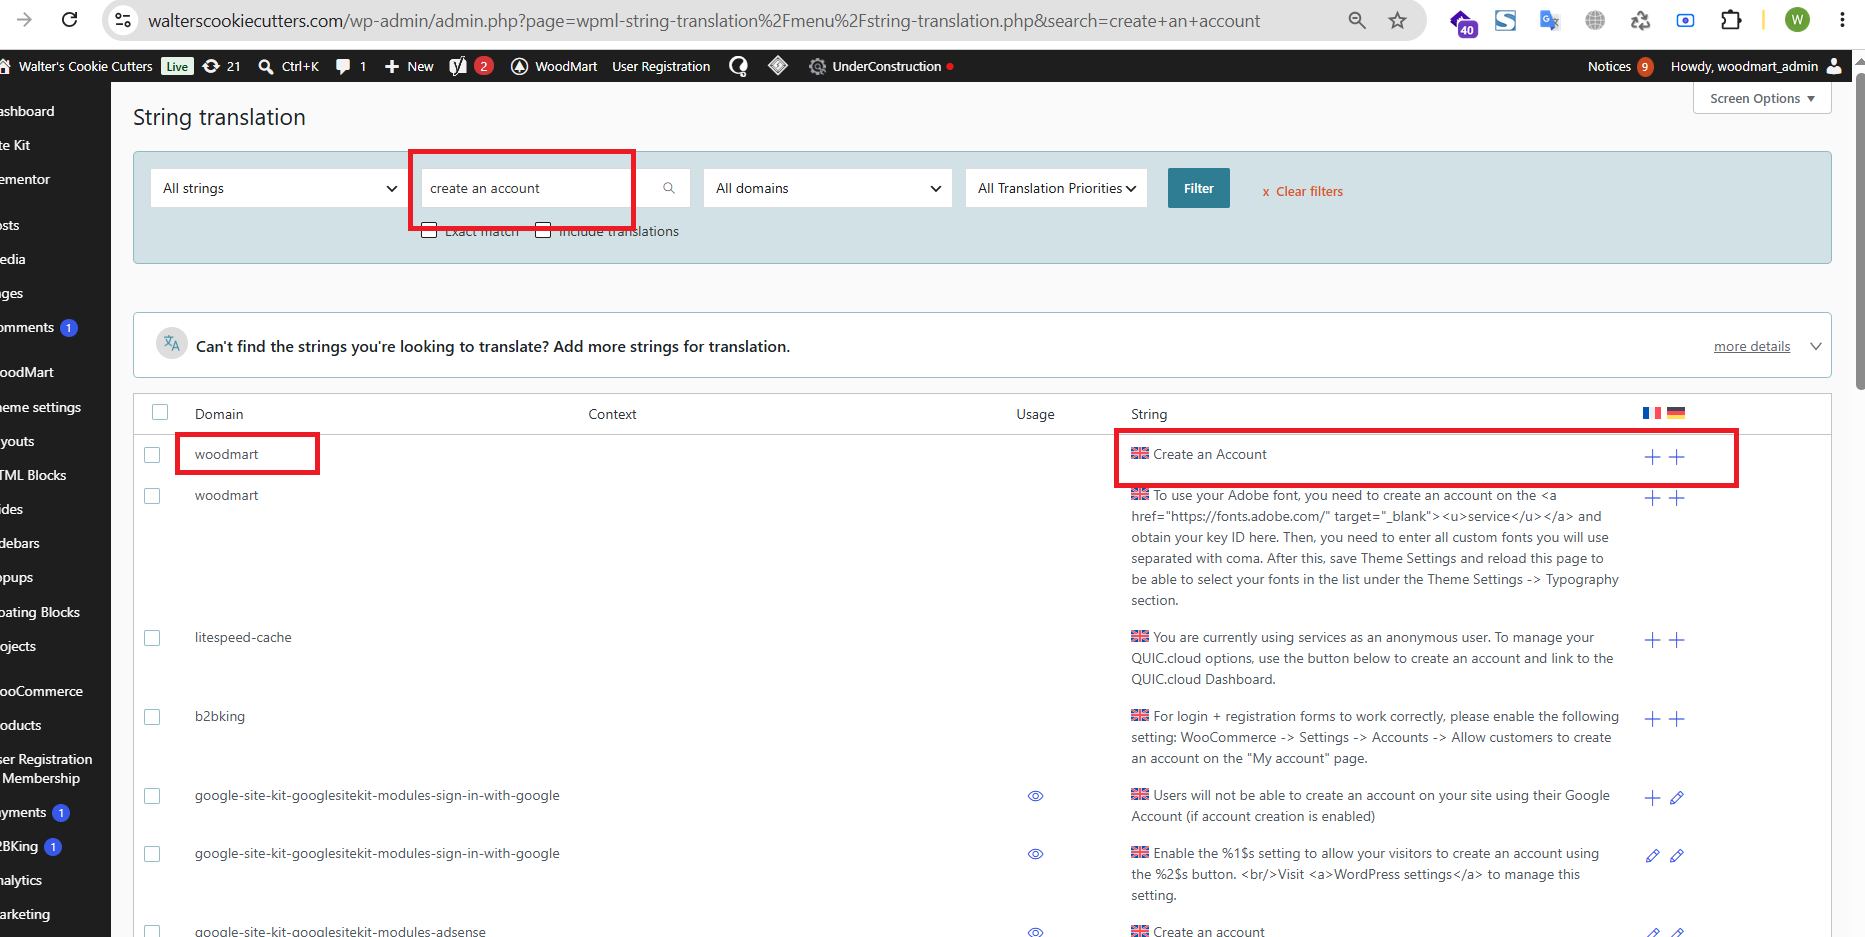Click the browser address bar URL

tap(704, 21)
